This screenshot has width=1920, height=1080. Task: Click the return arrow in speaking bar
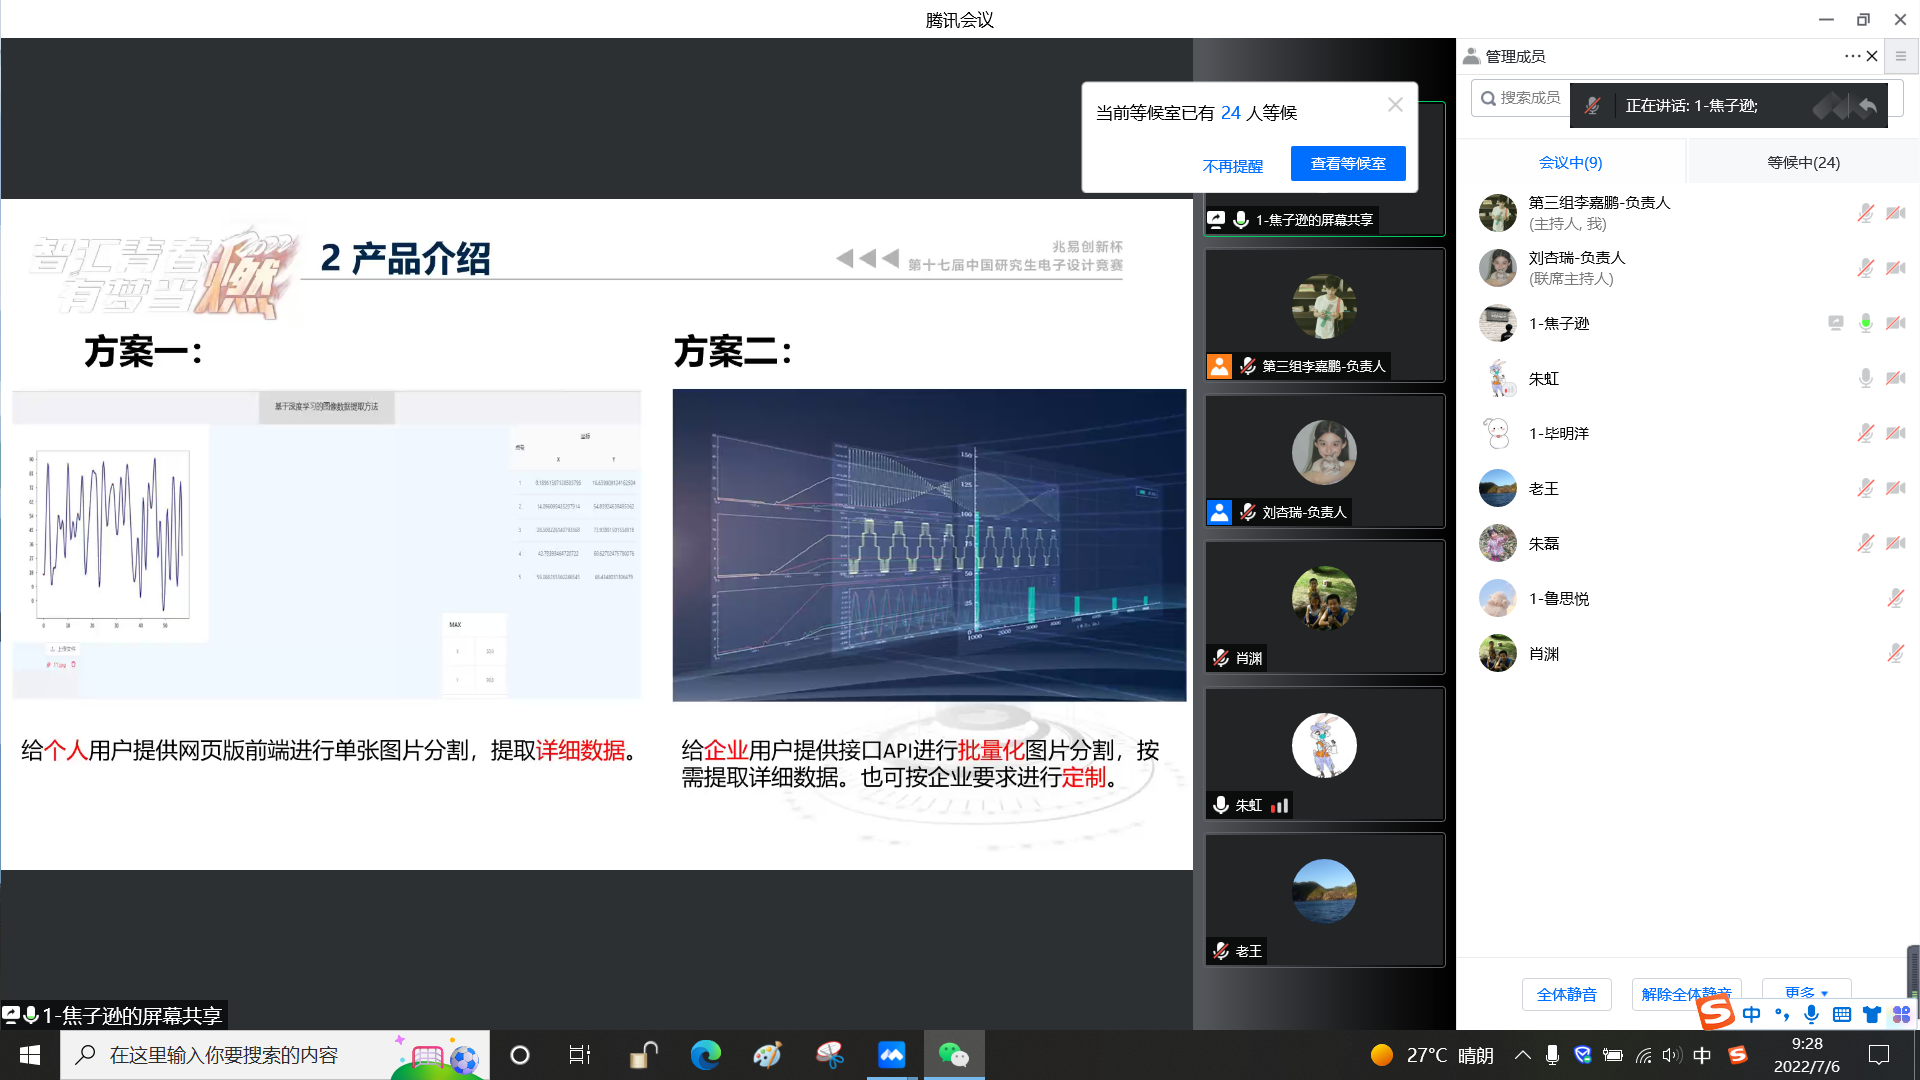tap(1867, 105)
